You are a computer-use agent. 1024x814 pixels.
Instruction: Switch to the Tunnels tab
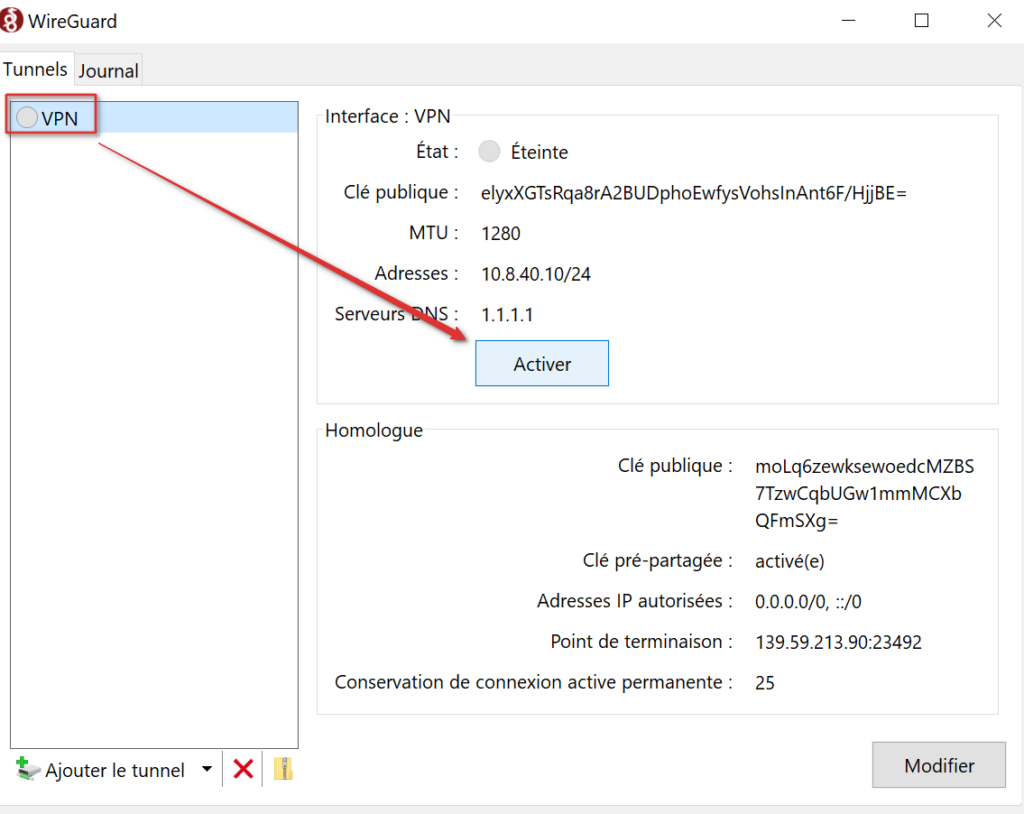tap(36, 69)
